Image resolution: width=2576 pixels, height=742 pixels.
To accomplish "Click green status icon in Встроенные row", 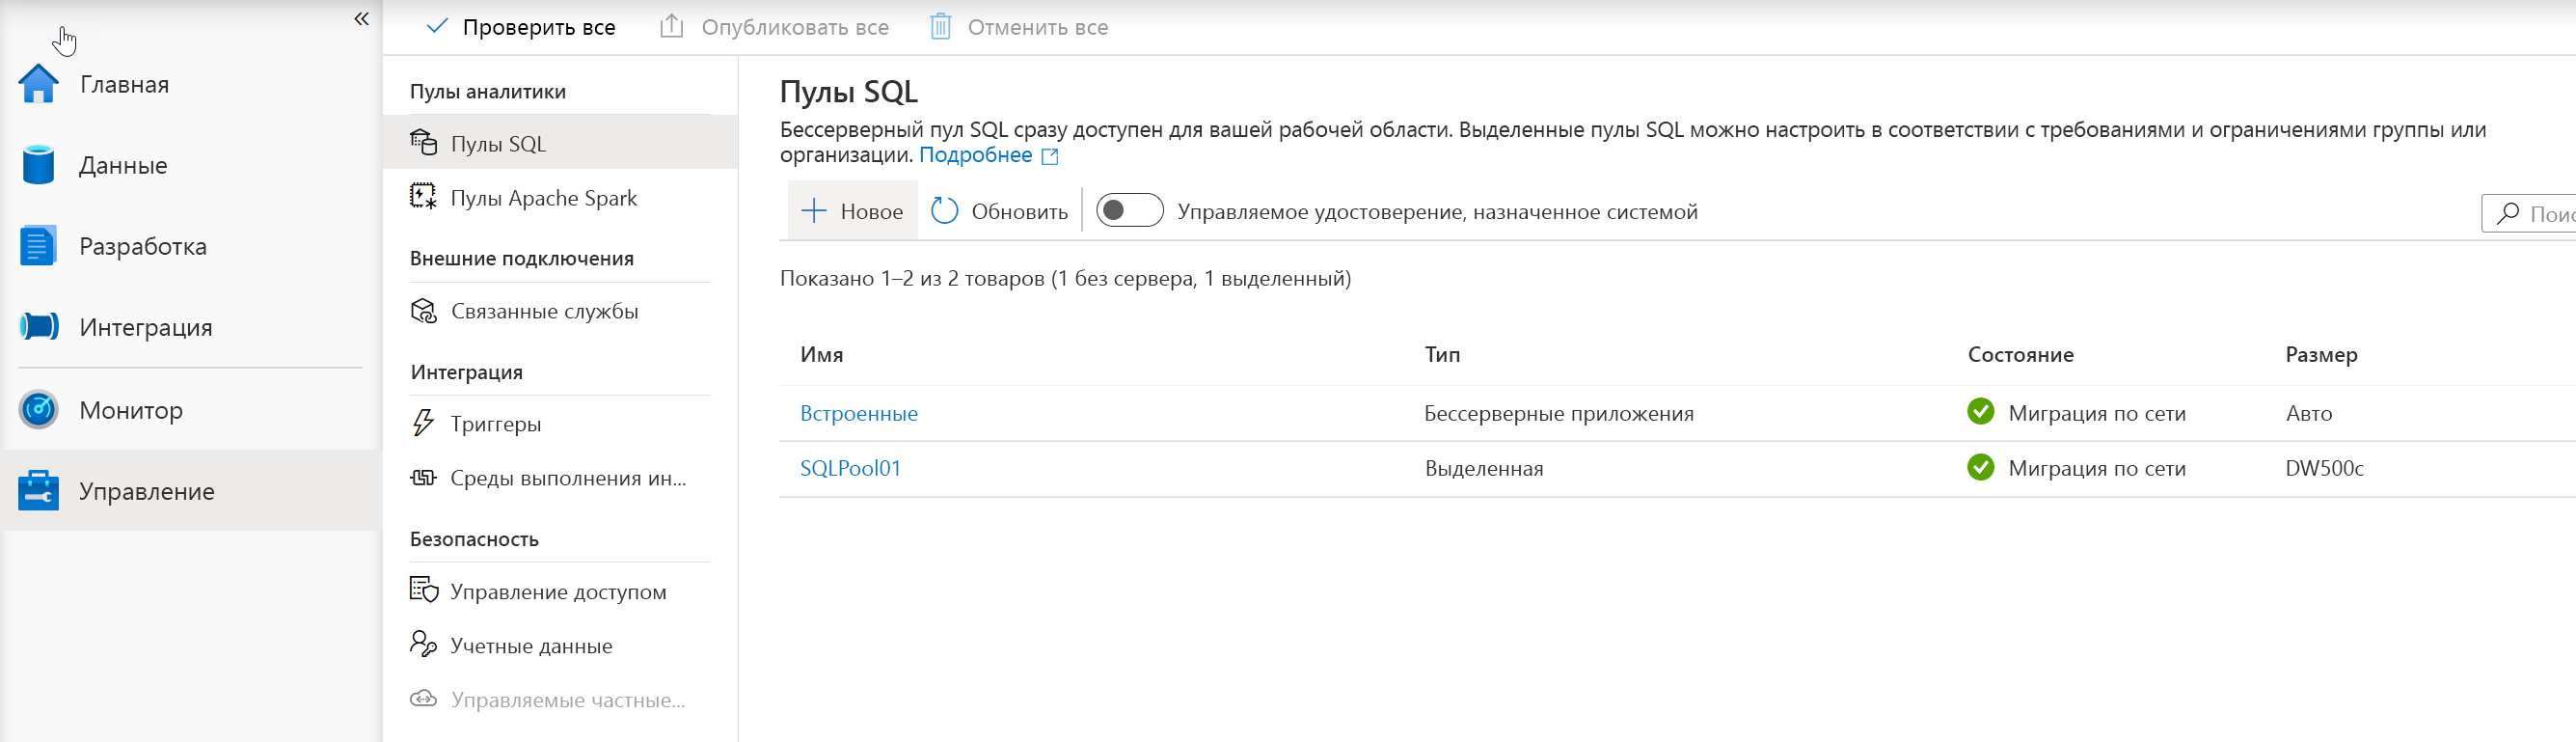I will (1980, 412).
